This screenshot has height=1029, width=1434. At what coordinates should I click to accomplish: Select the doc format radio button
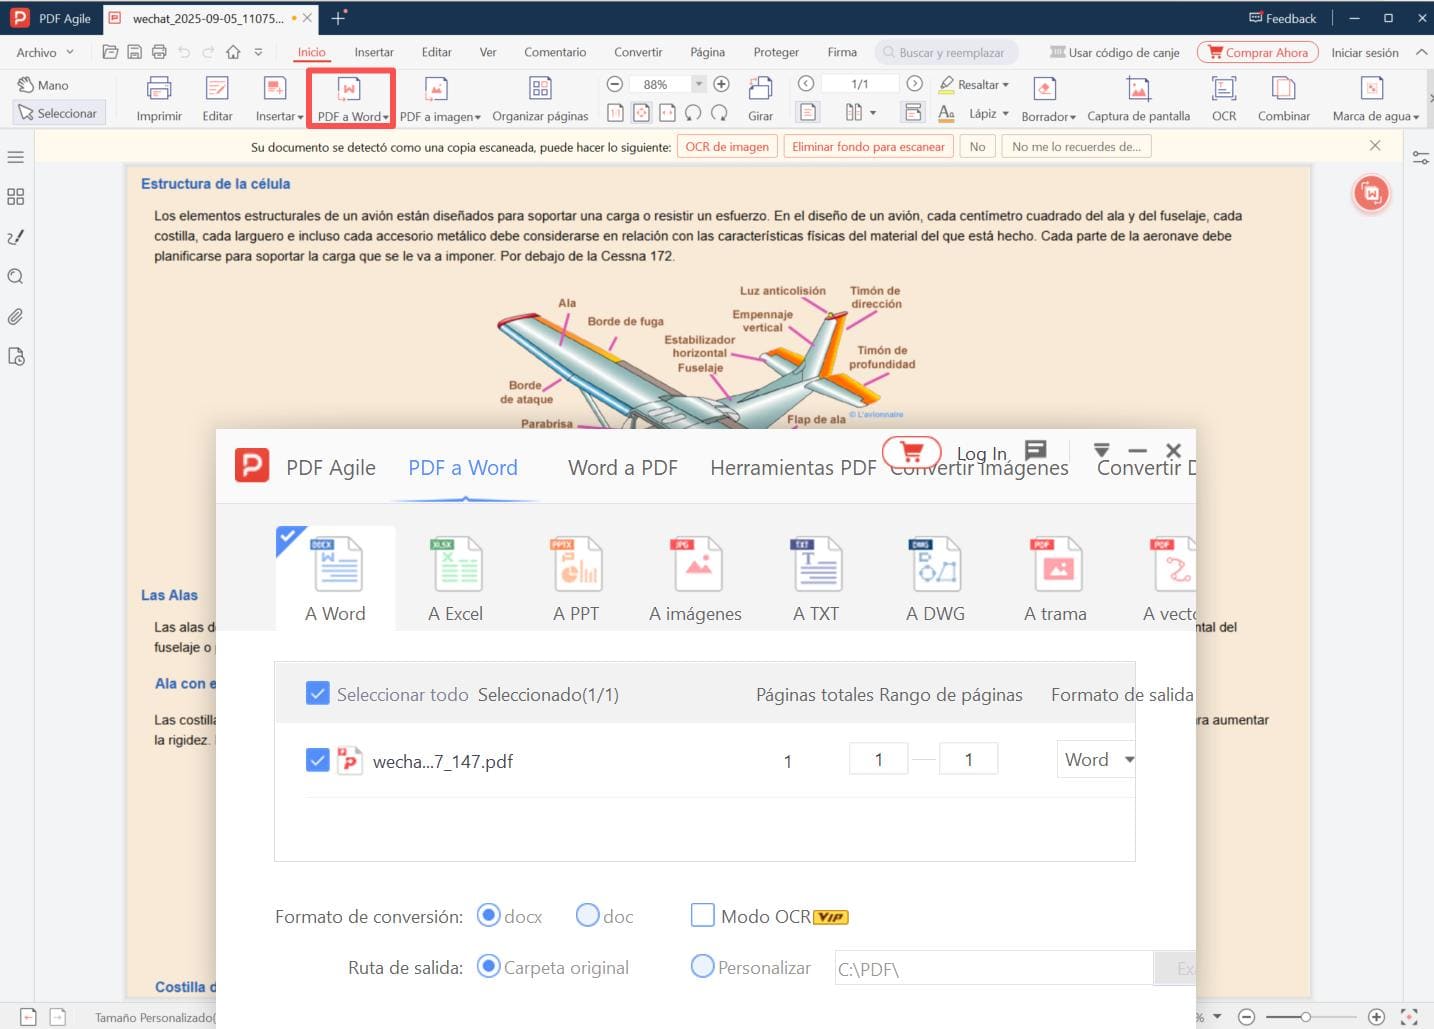pos(588,915)
